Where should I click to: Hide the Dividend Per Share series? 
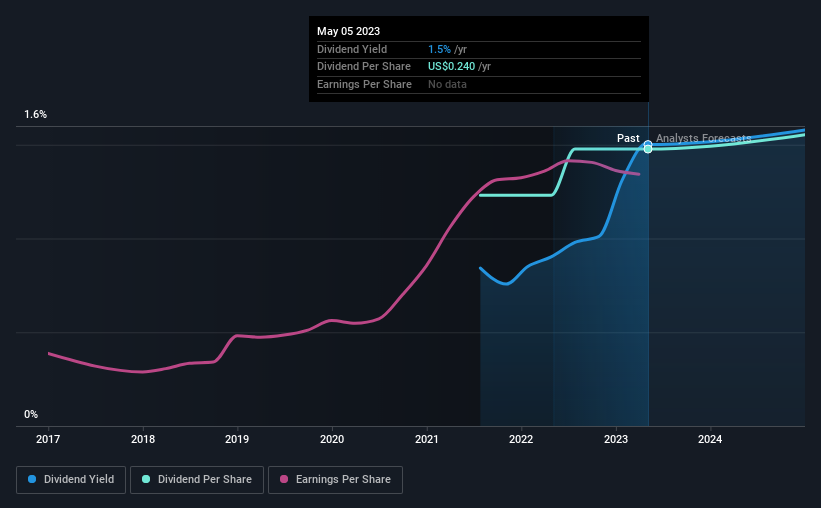point(195,480)
